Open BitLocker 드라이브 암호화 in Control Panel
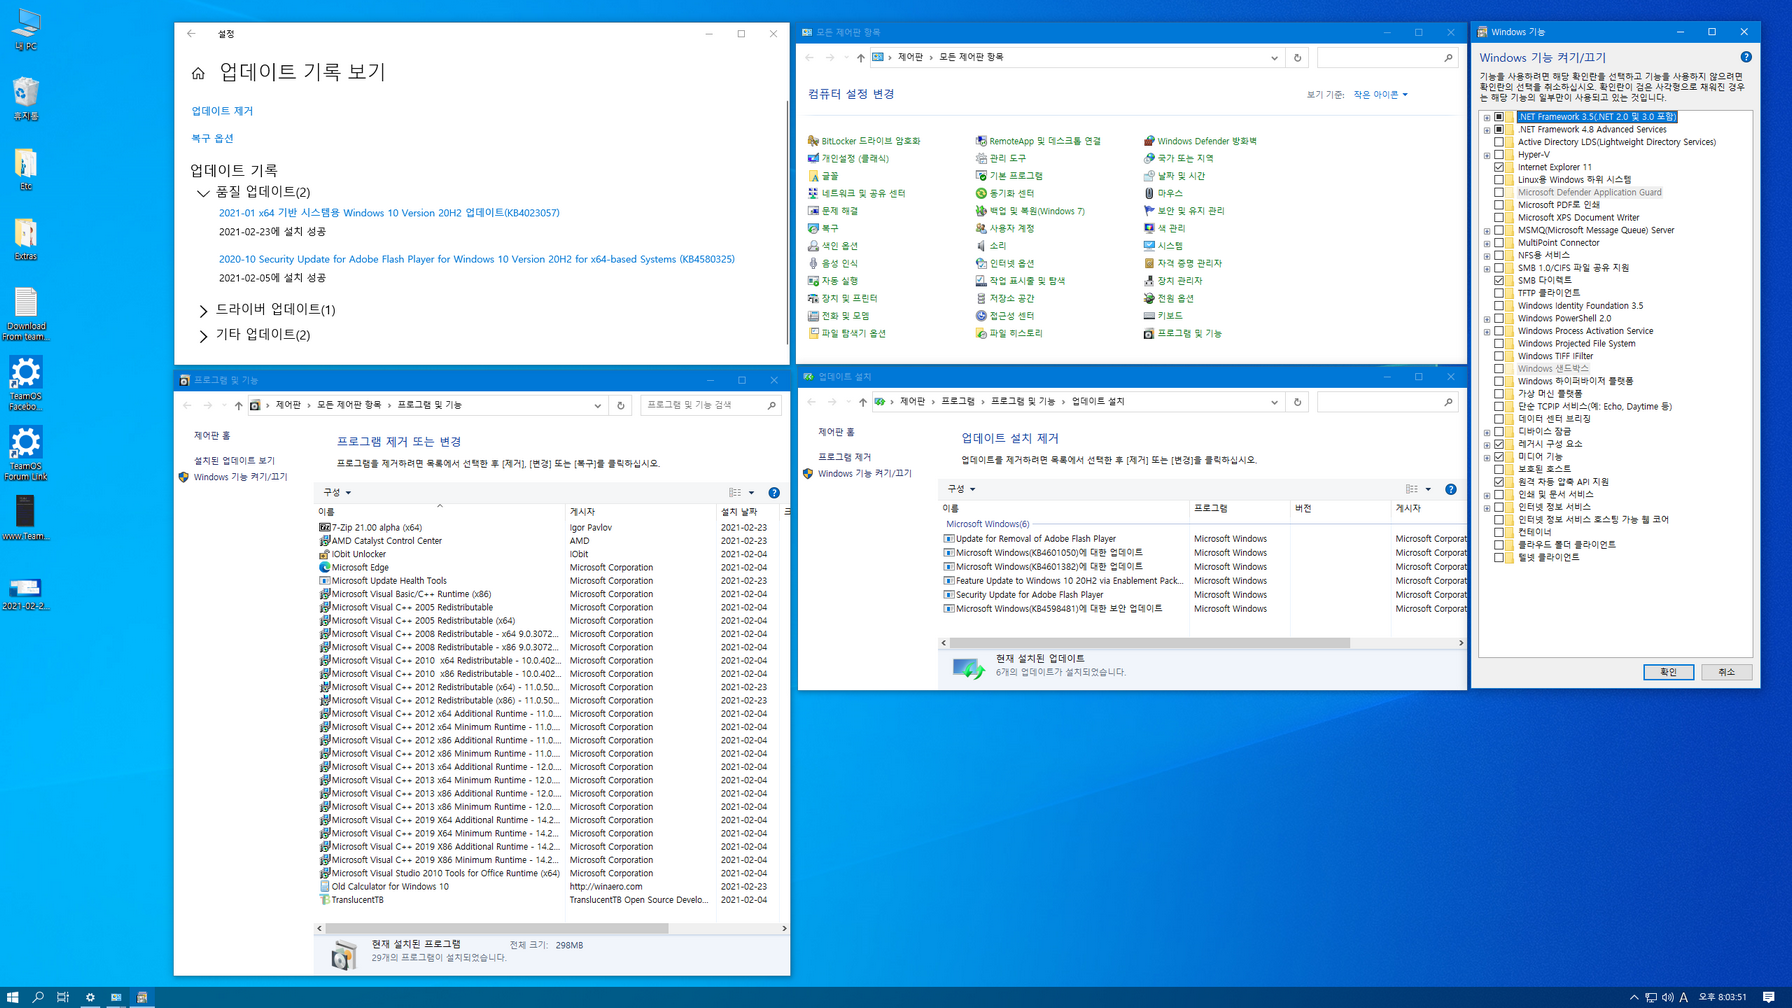This screenshot has width=1792, height=1008. coord(864,141)
